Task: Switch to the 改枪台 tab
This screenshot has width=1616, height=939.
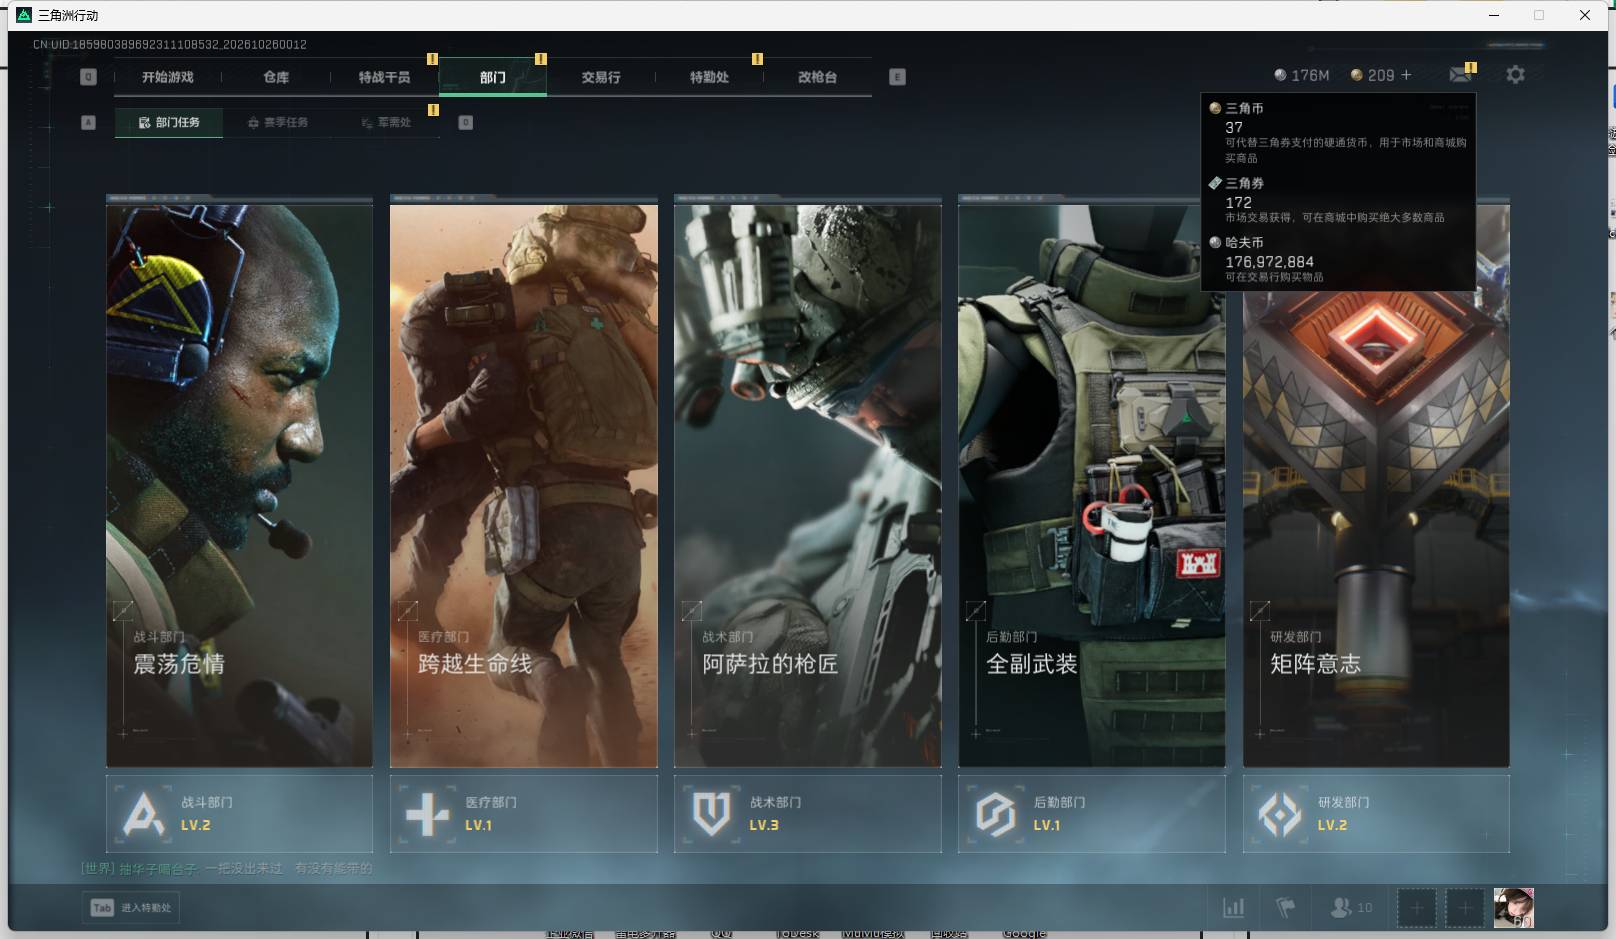Action: [817, 77]
